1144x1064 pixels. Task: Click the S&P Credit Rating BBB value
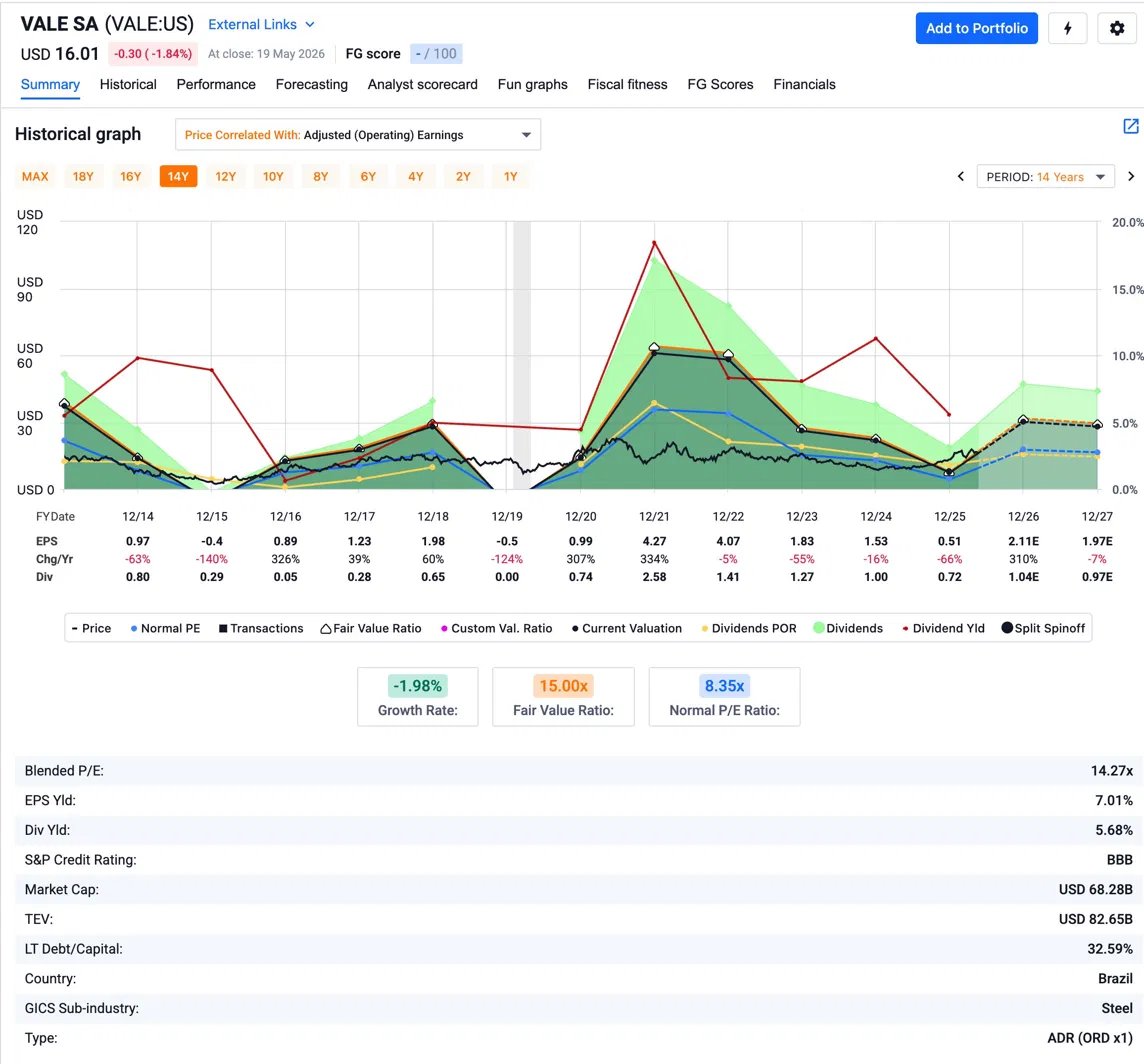click(x=1119, y=860)
